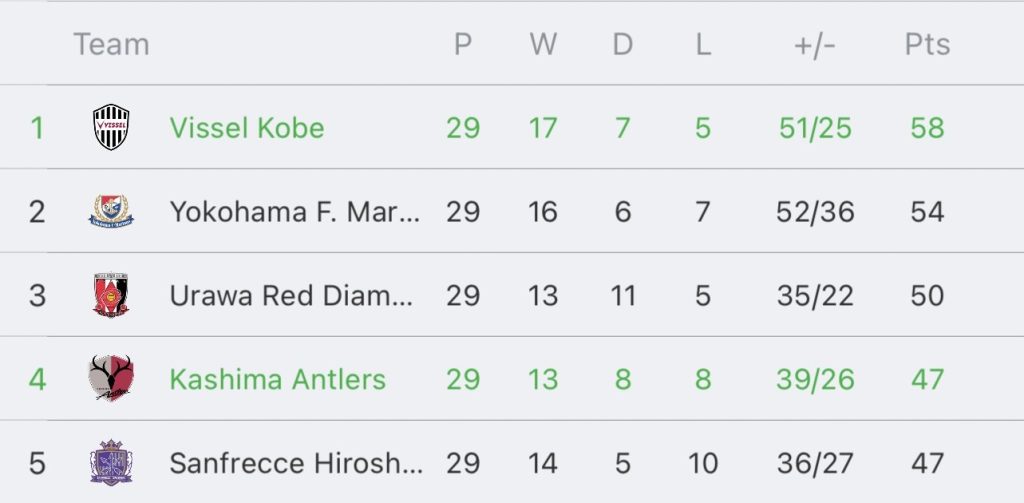This screenshot has height=503, width=1024.
Task: Select the truncated Sanfrecce Hirosh… name
Action: (x=296, y=463)
